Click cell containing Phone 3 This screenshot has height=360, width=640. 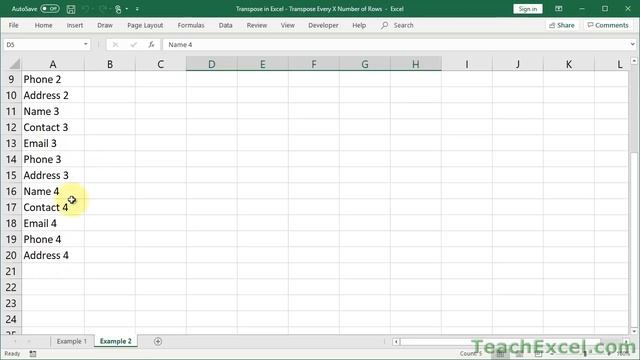(53, 159)
